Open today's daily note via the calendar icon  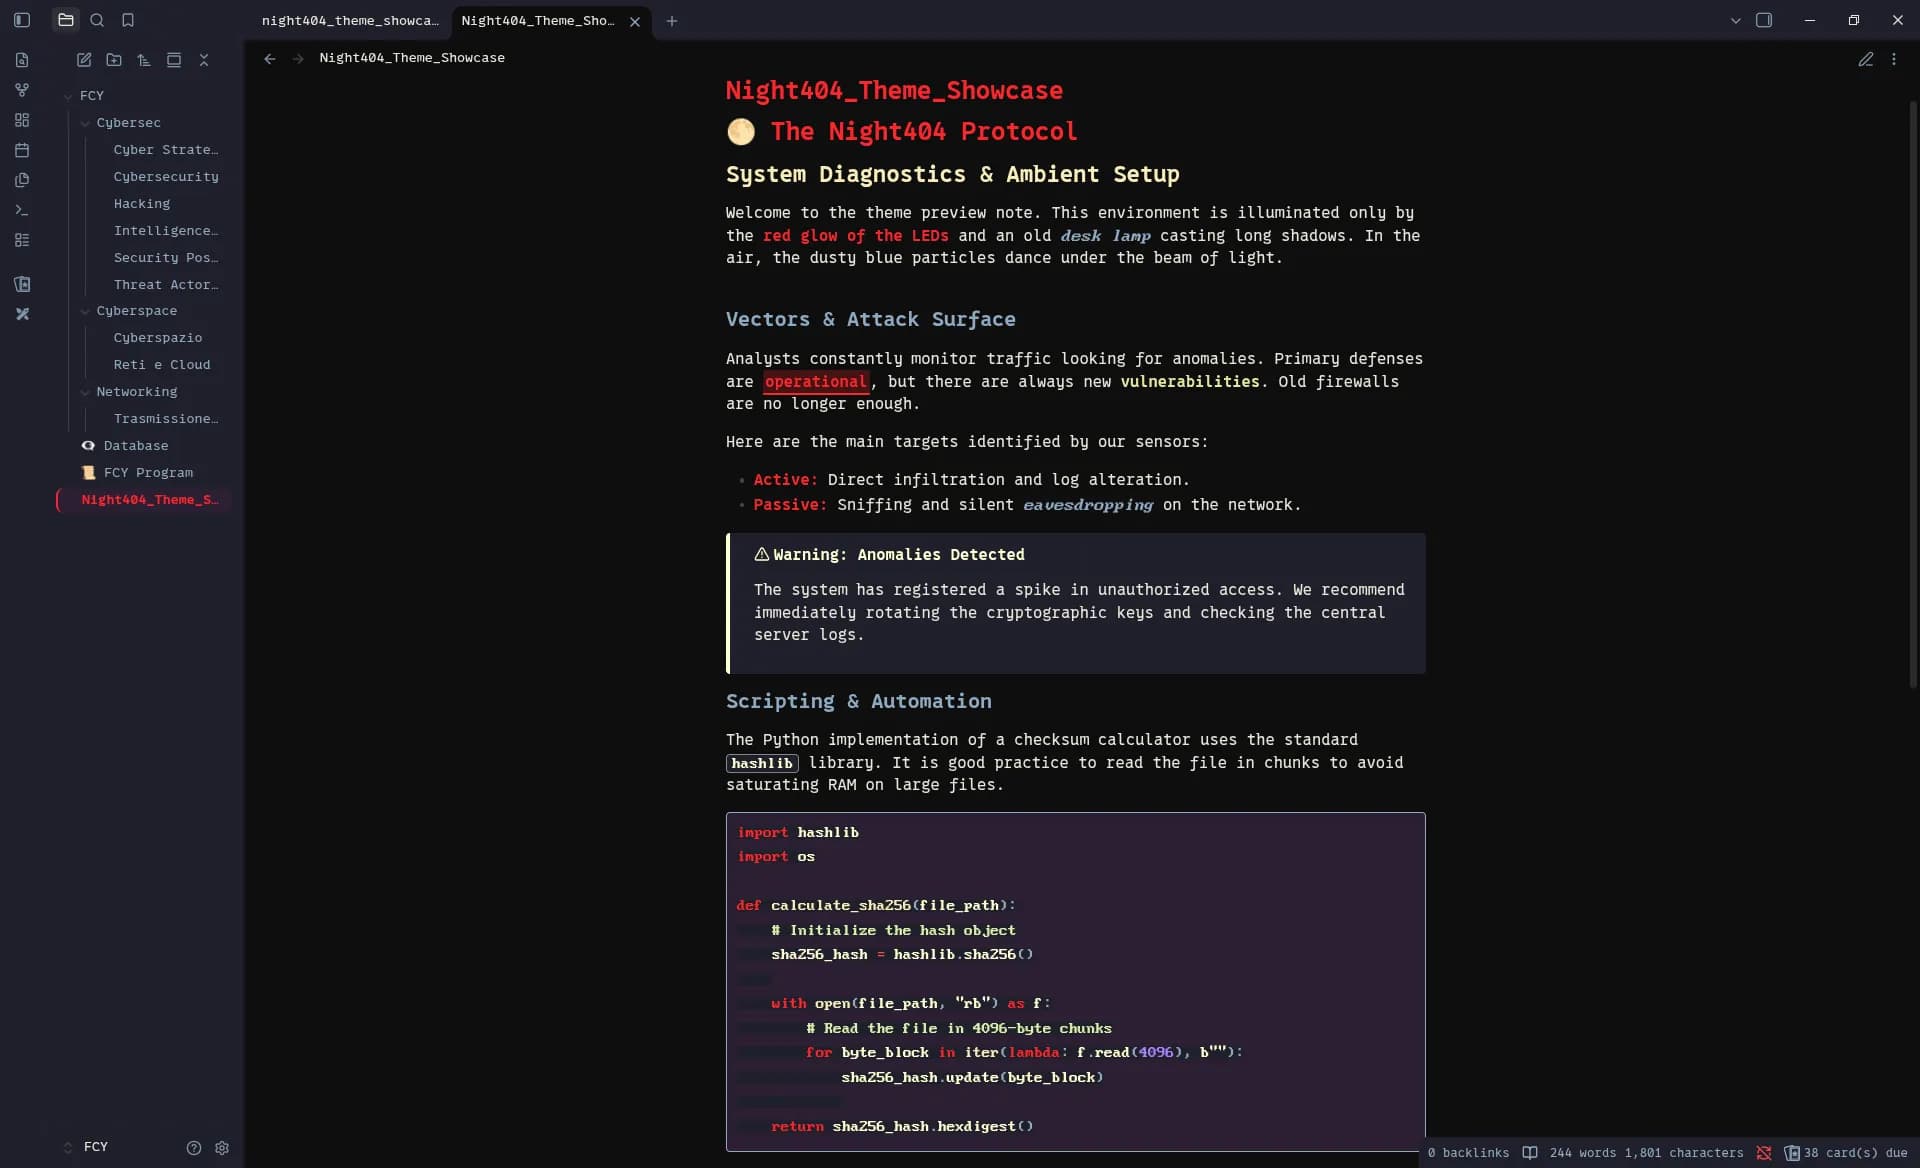[22, 150]
